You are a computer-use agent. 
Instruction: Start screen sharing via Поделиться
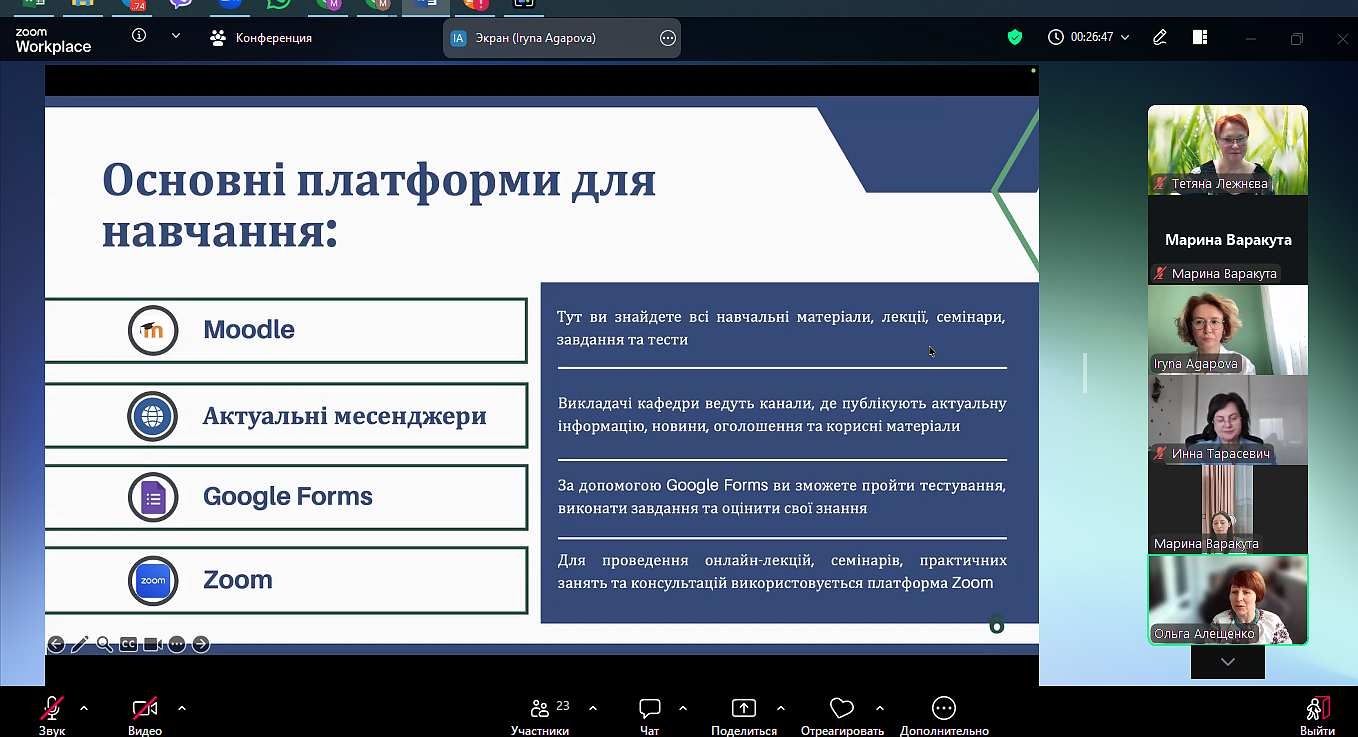tap(744, 715)
